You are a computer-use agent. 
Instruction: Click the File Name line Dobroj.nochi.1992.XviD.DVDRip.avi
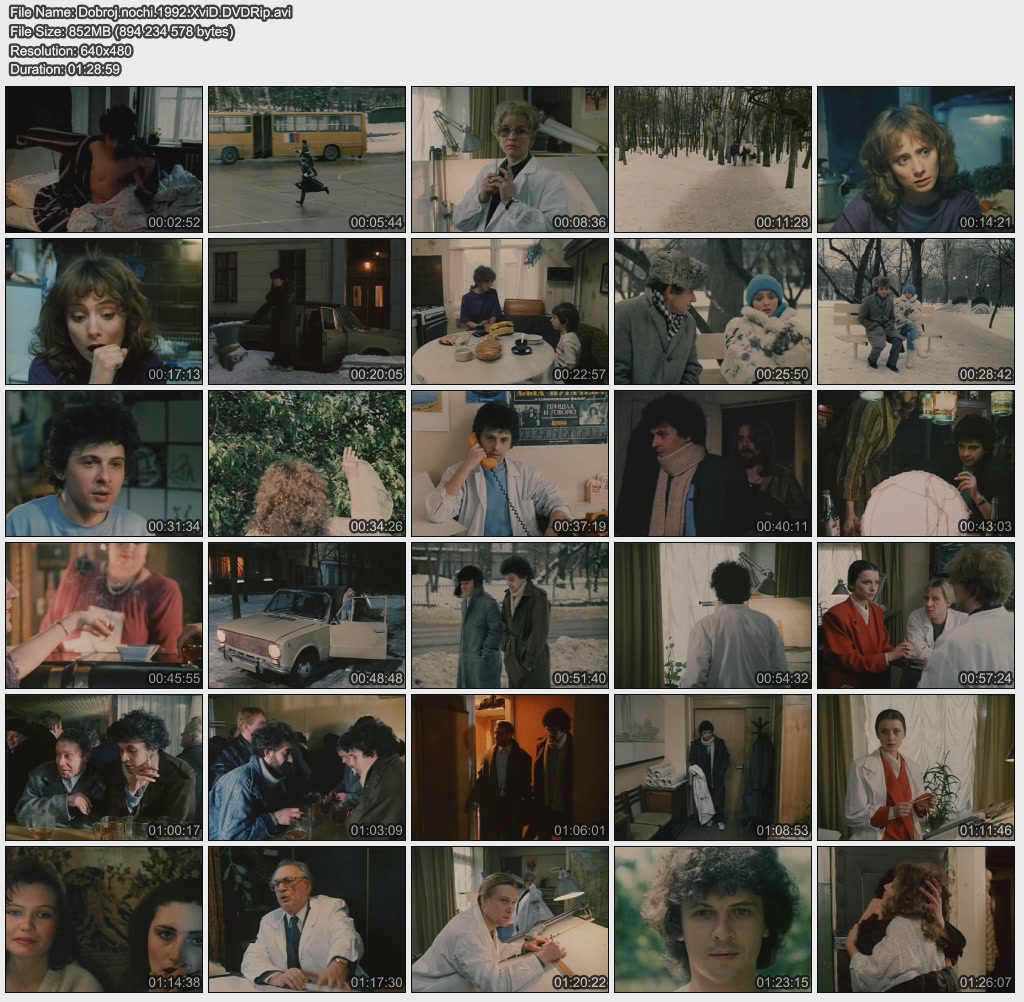(x=151, y=12)
